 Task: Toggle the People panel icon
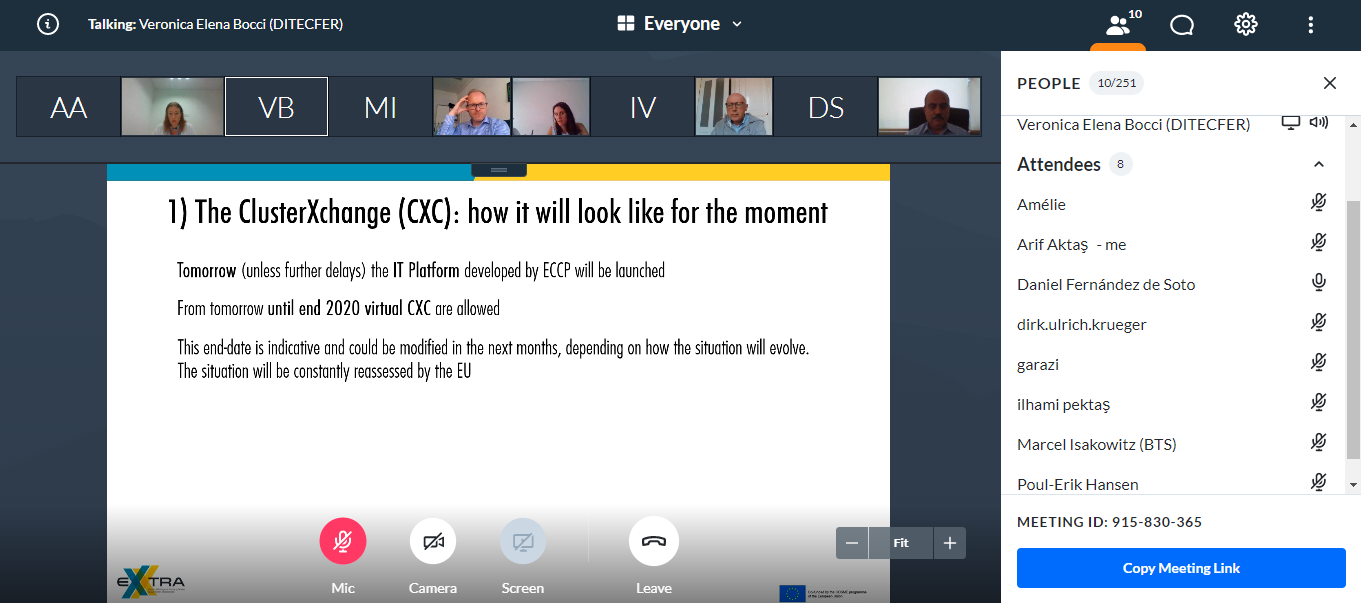[1118, 24]
